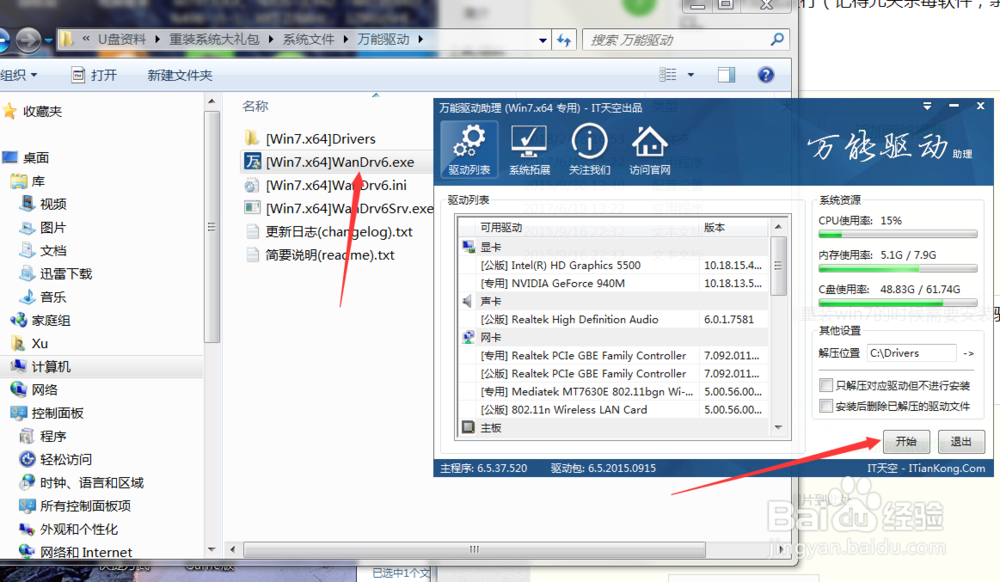Click the 重装系统大礼包 breadcrumb segment
Image resolution: width=1000 pixels, height=582 pixels.
[214, 40]
